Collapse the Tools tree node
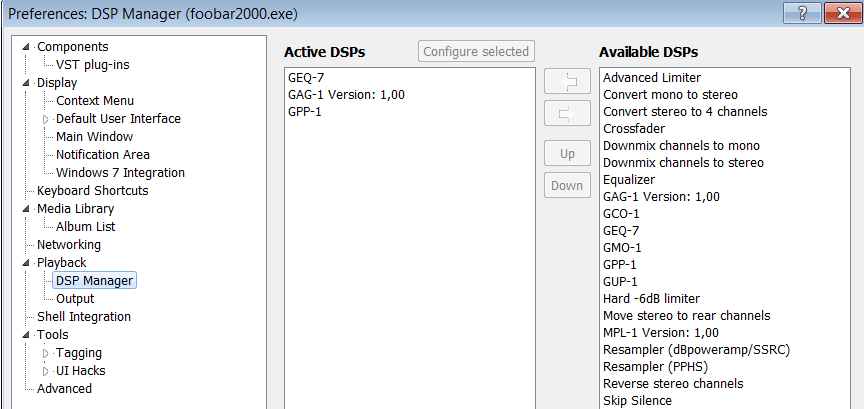 (x=26, y=335)
